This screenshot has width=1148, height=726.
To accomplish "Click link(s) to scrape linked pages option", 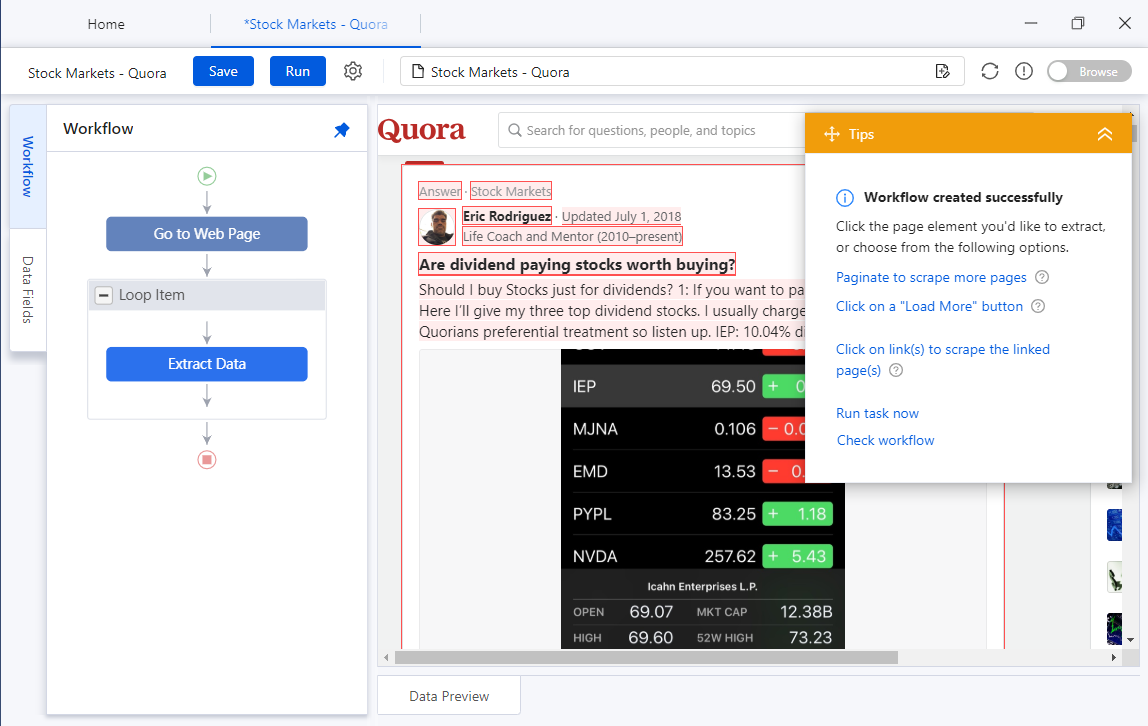I will tap(943, 359).
